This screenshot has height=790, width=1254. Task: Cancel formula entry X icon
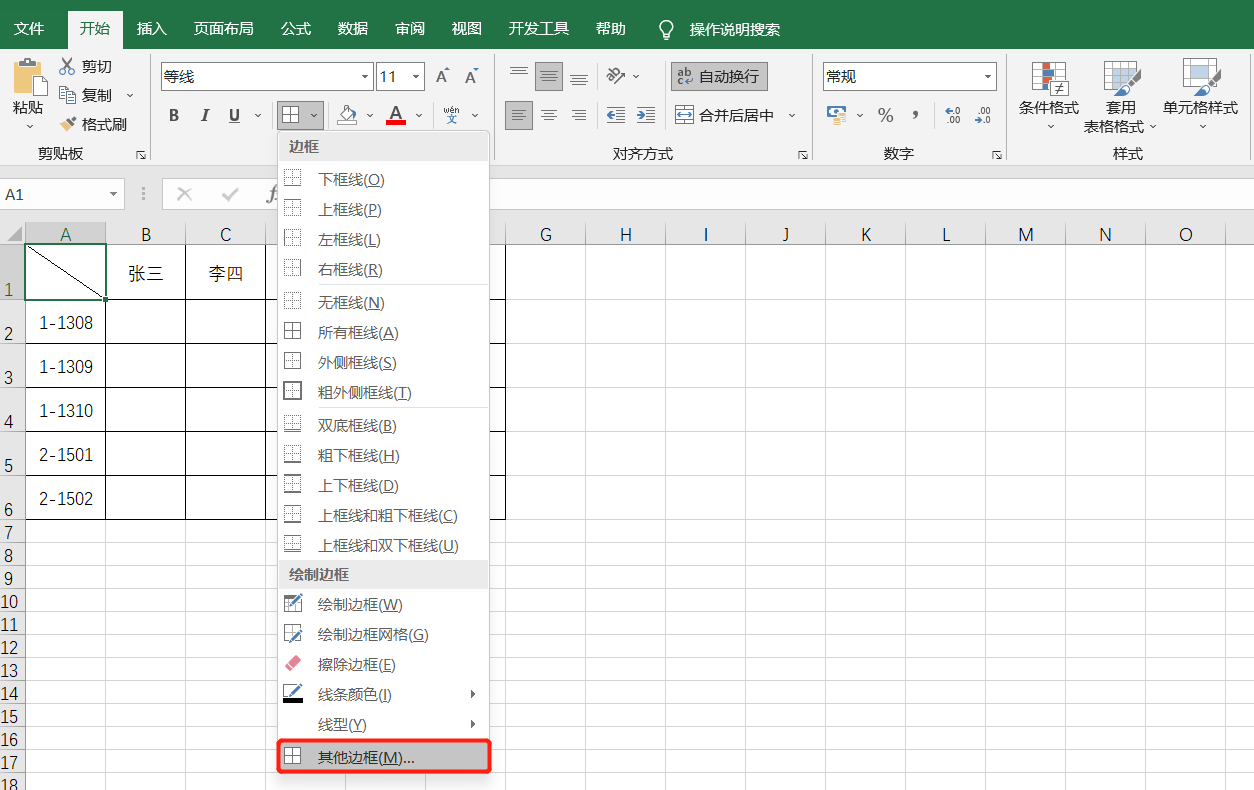coord(184,194)
